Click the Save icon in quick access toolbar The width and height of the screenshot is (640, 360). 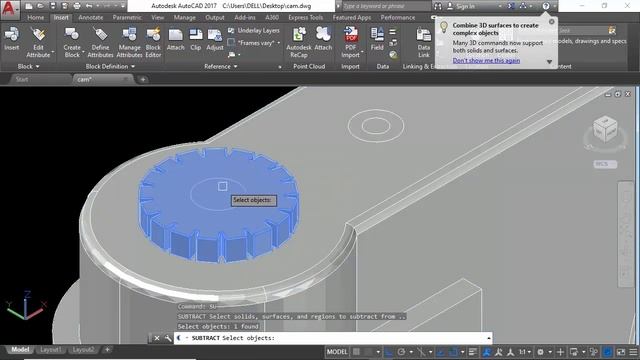(x=53, y=6)
